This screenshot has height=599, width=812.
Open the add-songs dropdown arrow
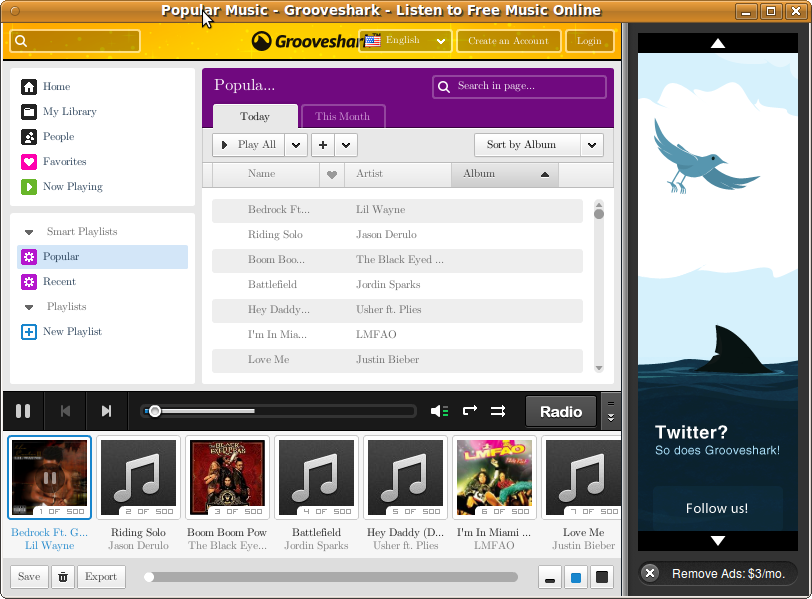pyautogui.click(x=346, y=145)
